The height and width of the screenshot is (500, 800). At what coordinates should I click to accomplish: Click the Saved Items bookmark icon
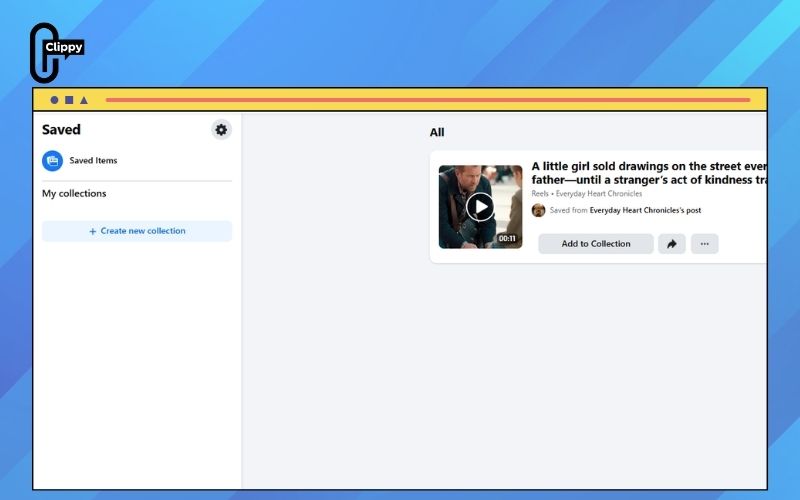pos(53,161)
